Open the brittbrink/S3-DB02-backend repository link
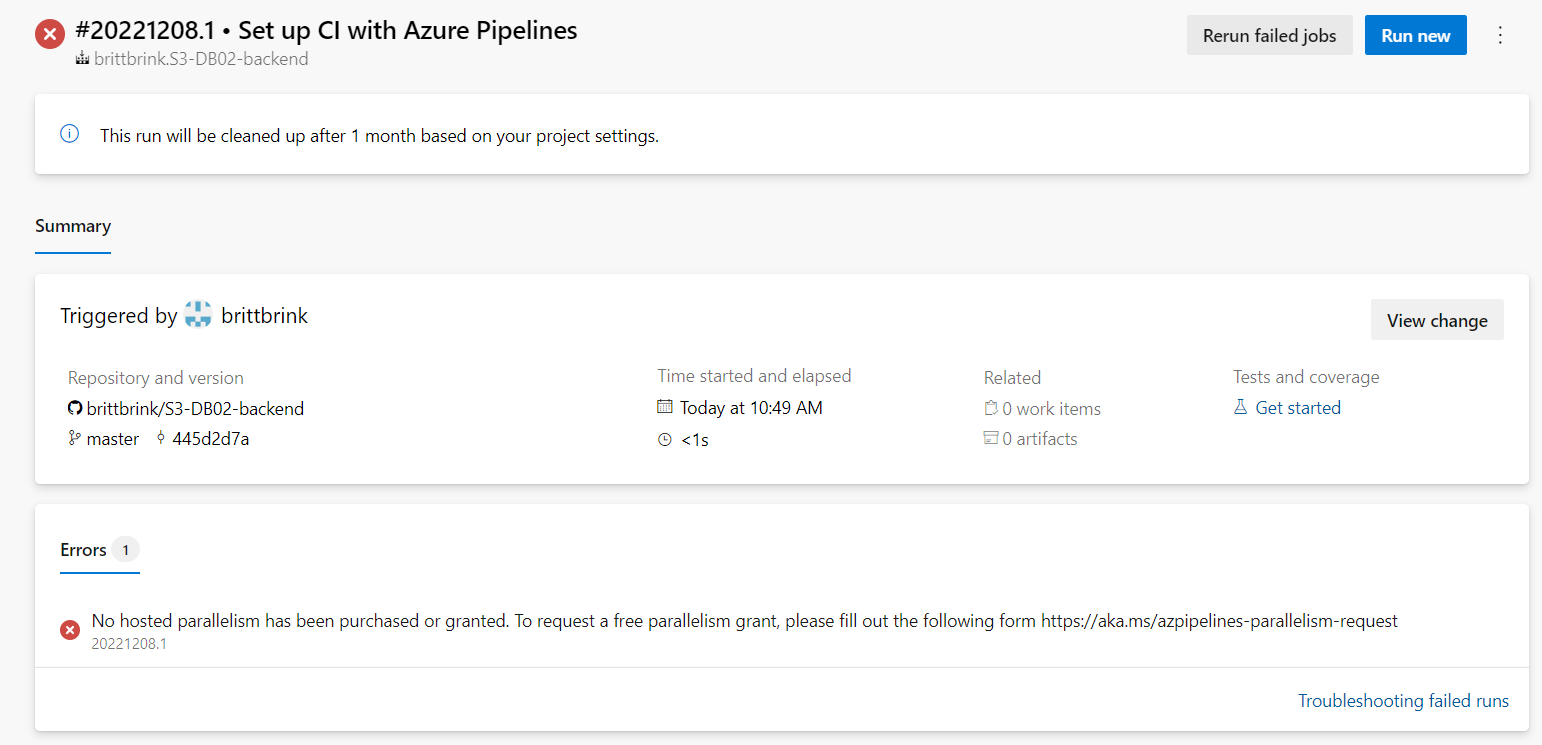This screenshot has width=1542, height=745. pyautogui.click(x=195, y=408)
